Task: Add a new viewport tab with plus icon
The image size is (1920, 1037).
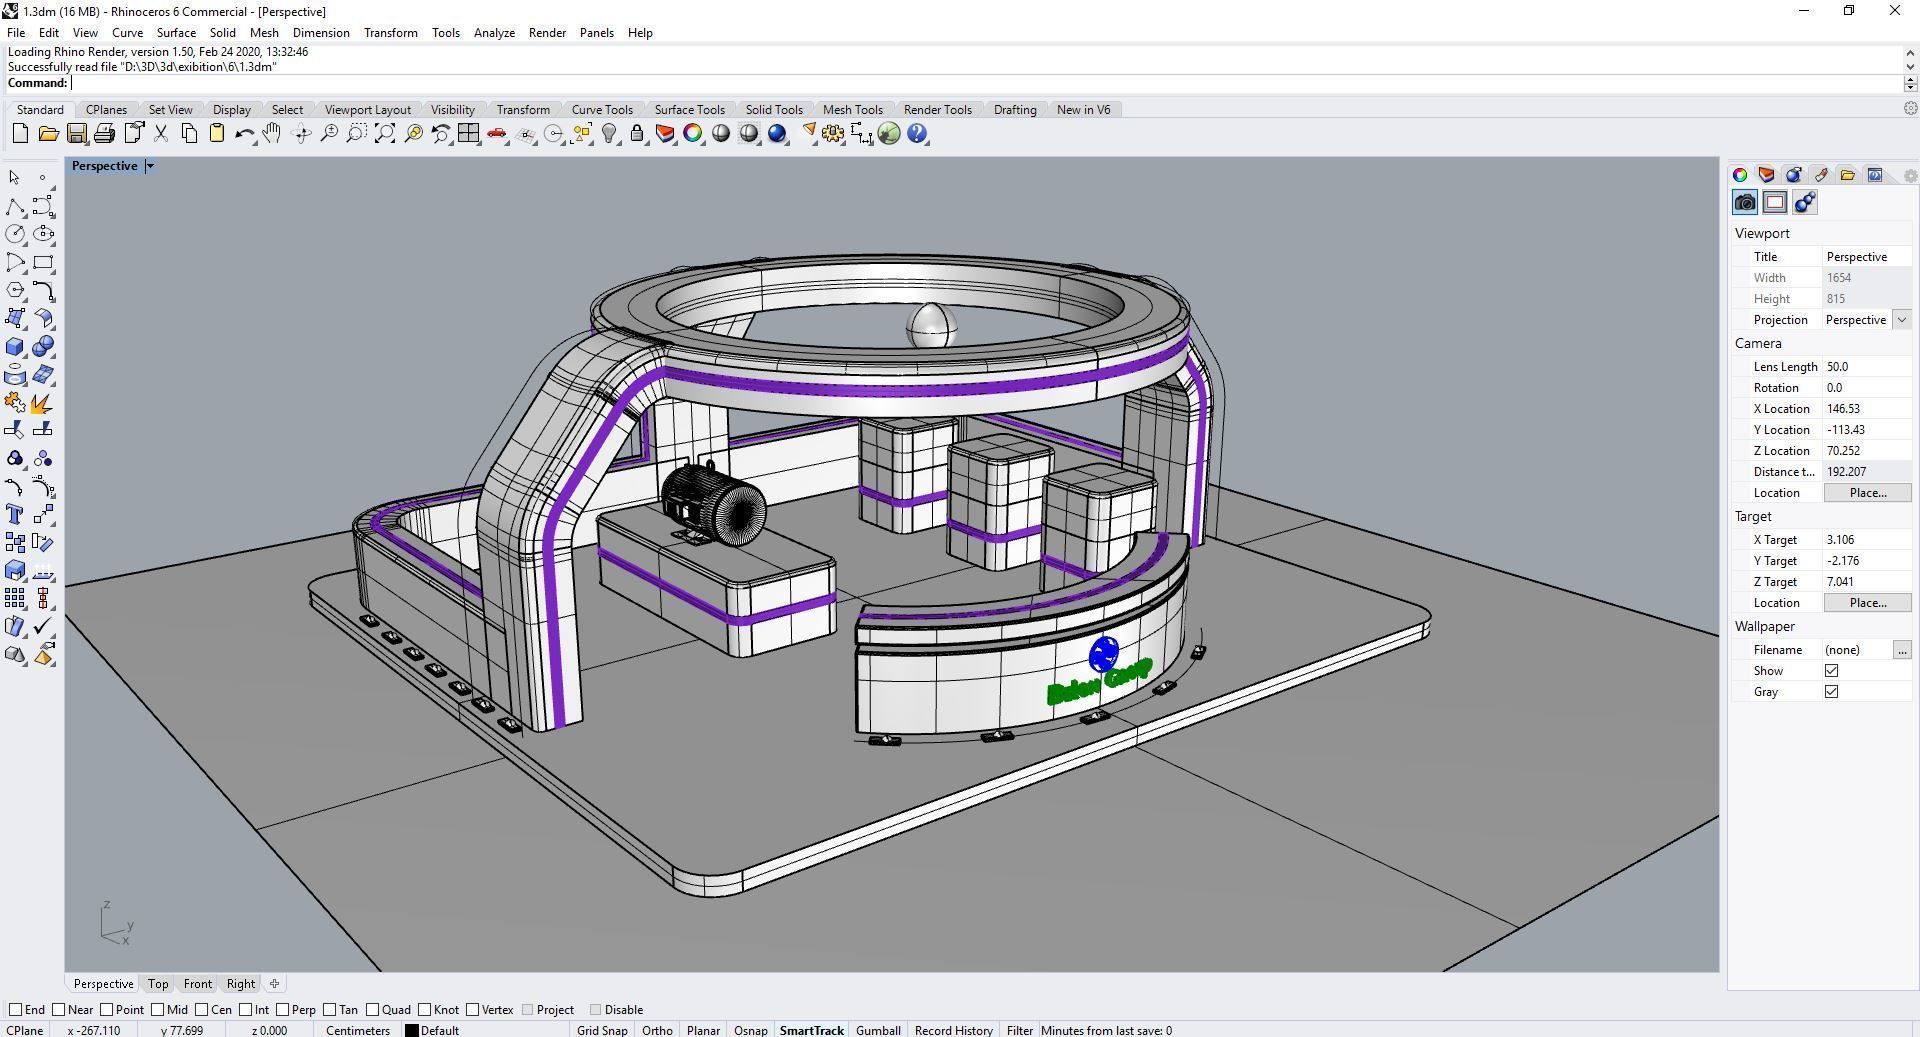Action: pyautogui.click(x=274, y=984)
